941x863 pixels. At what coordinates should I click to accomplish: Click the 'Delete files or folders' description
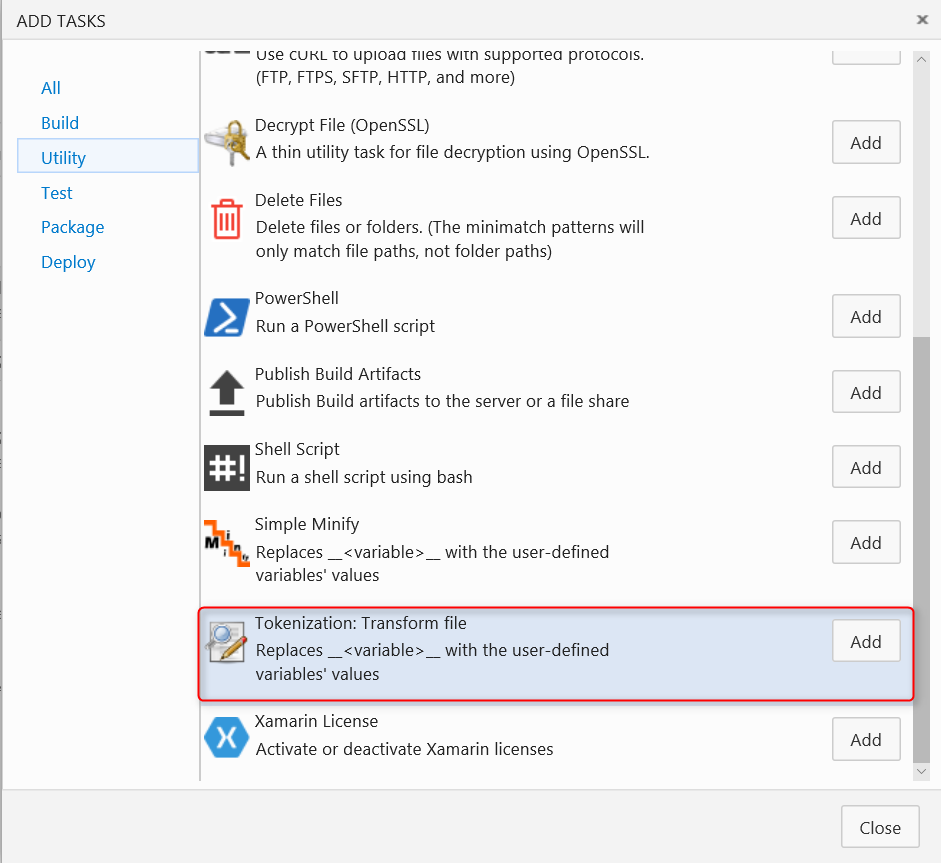pos(449,239)
